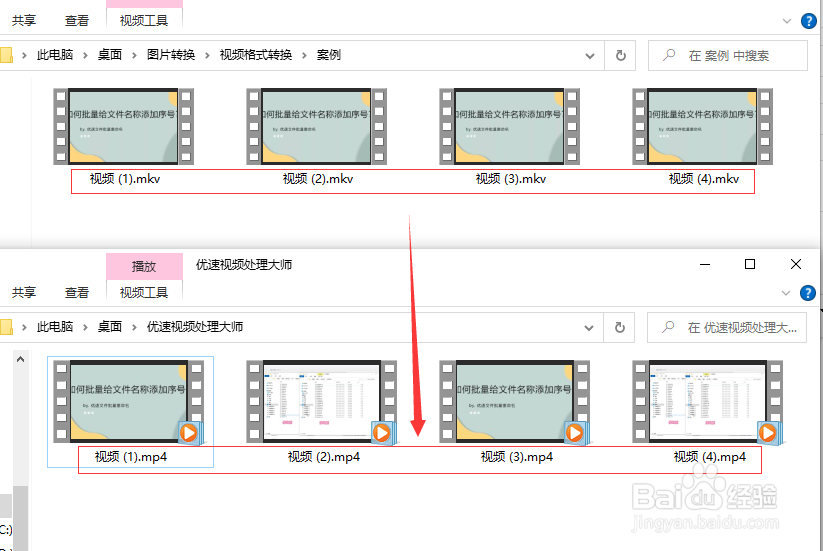Open 查看 tab in 优速视频处理大师 window
The height and width of the screenshot is (551, 823).
click(77, 292)
